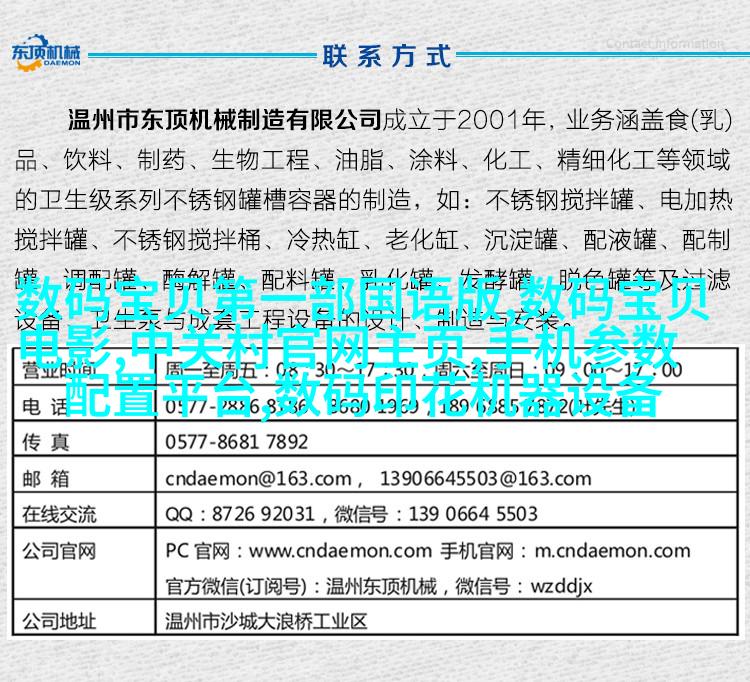Click the 公司官网 row label
The width and height of the screenshot is (750, 682).
(x=59, y=551)
